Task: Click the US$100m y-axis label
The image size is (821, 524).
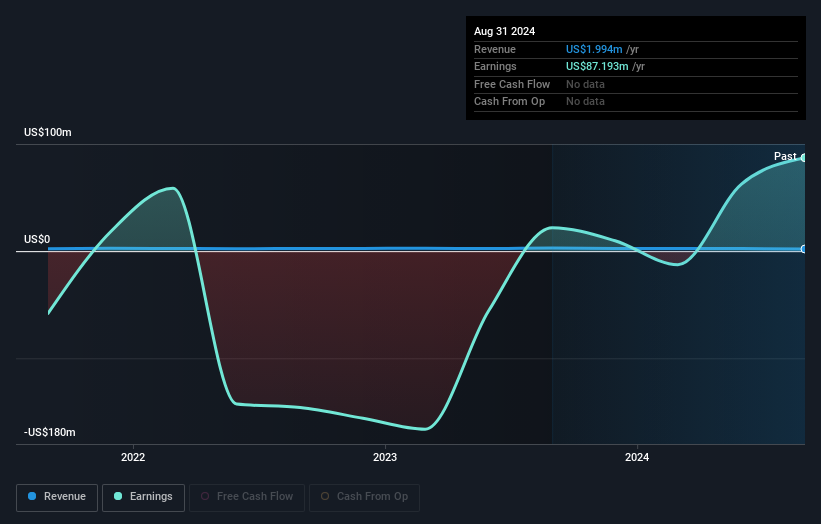Action: [48, 132]
